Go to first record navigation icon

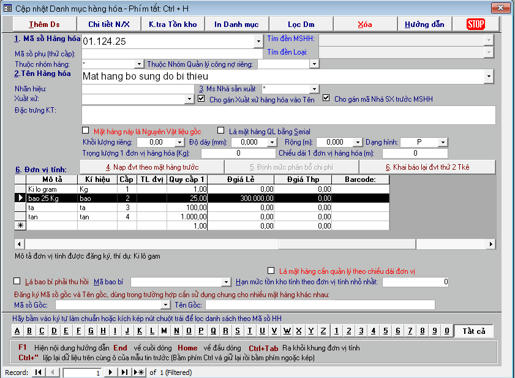pos(38,372)
